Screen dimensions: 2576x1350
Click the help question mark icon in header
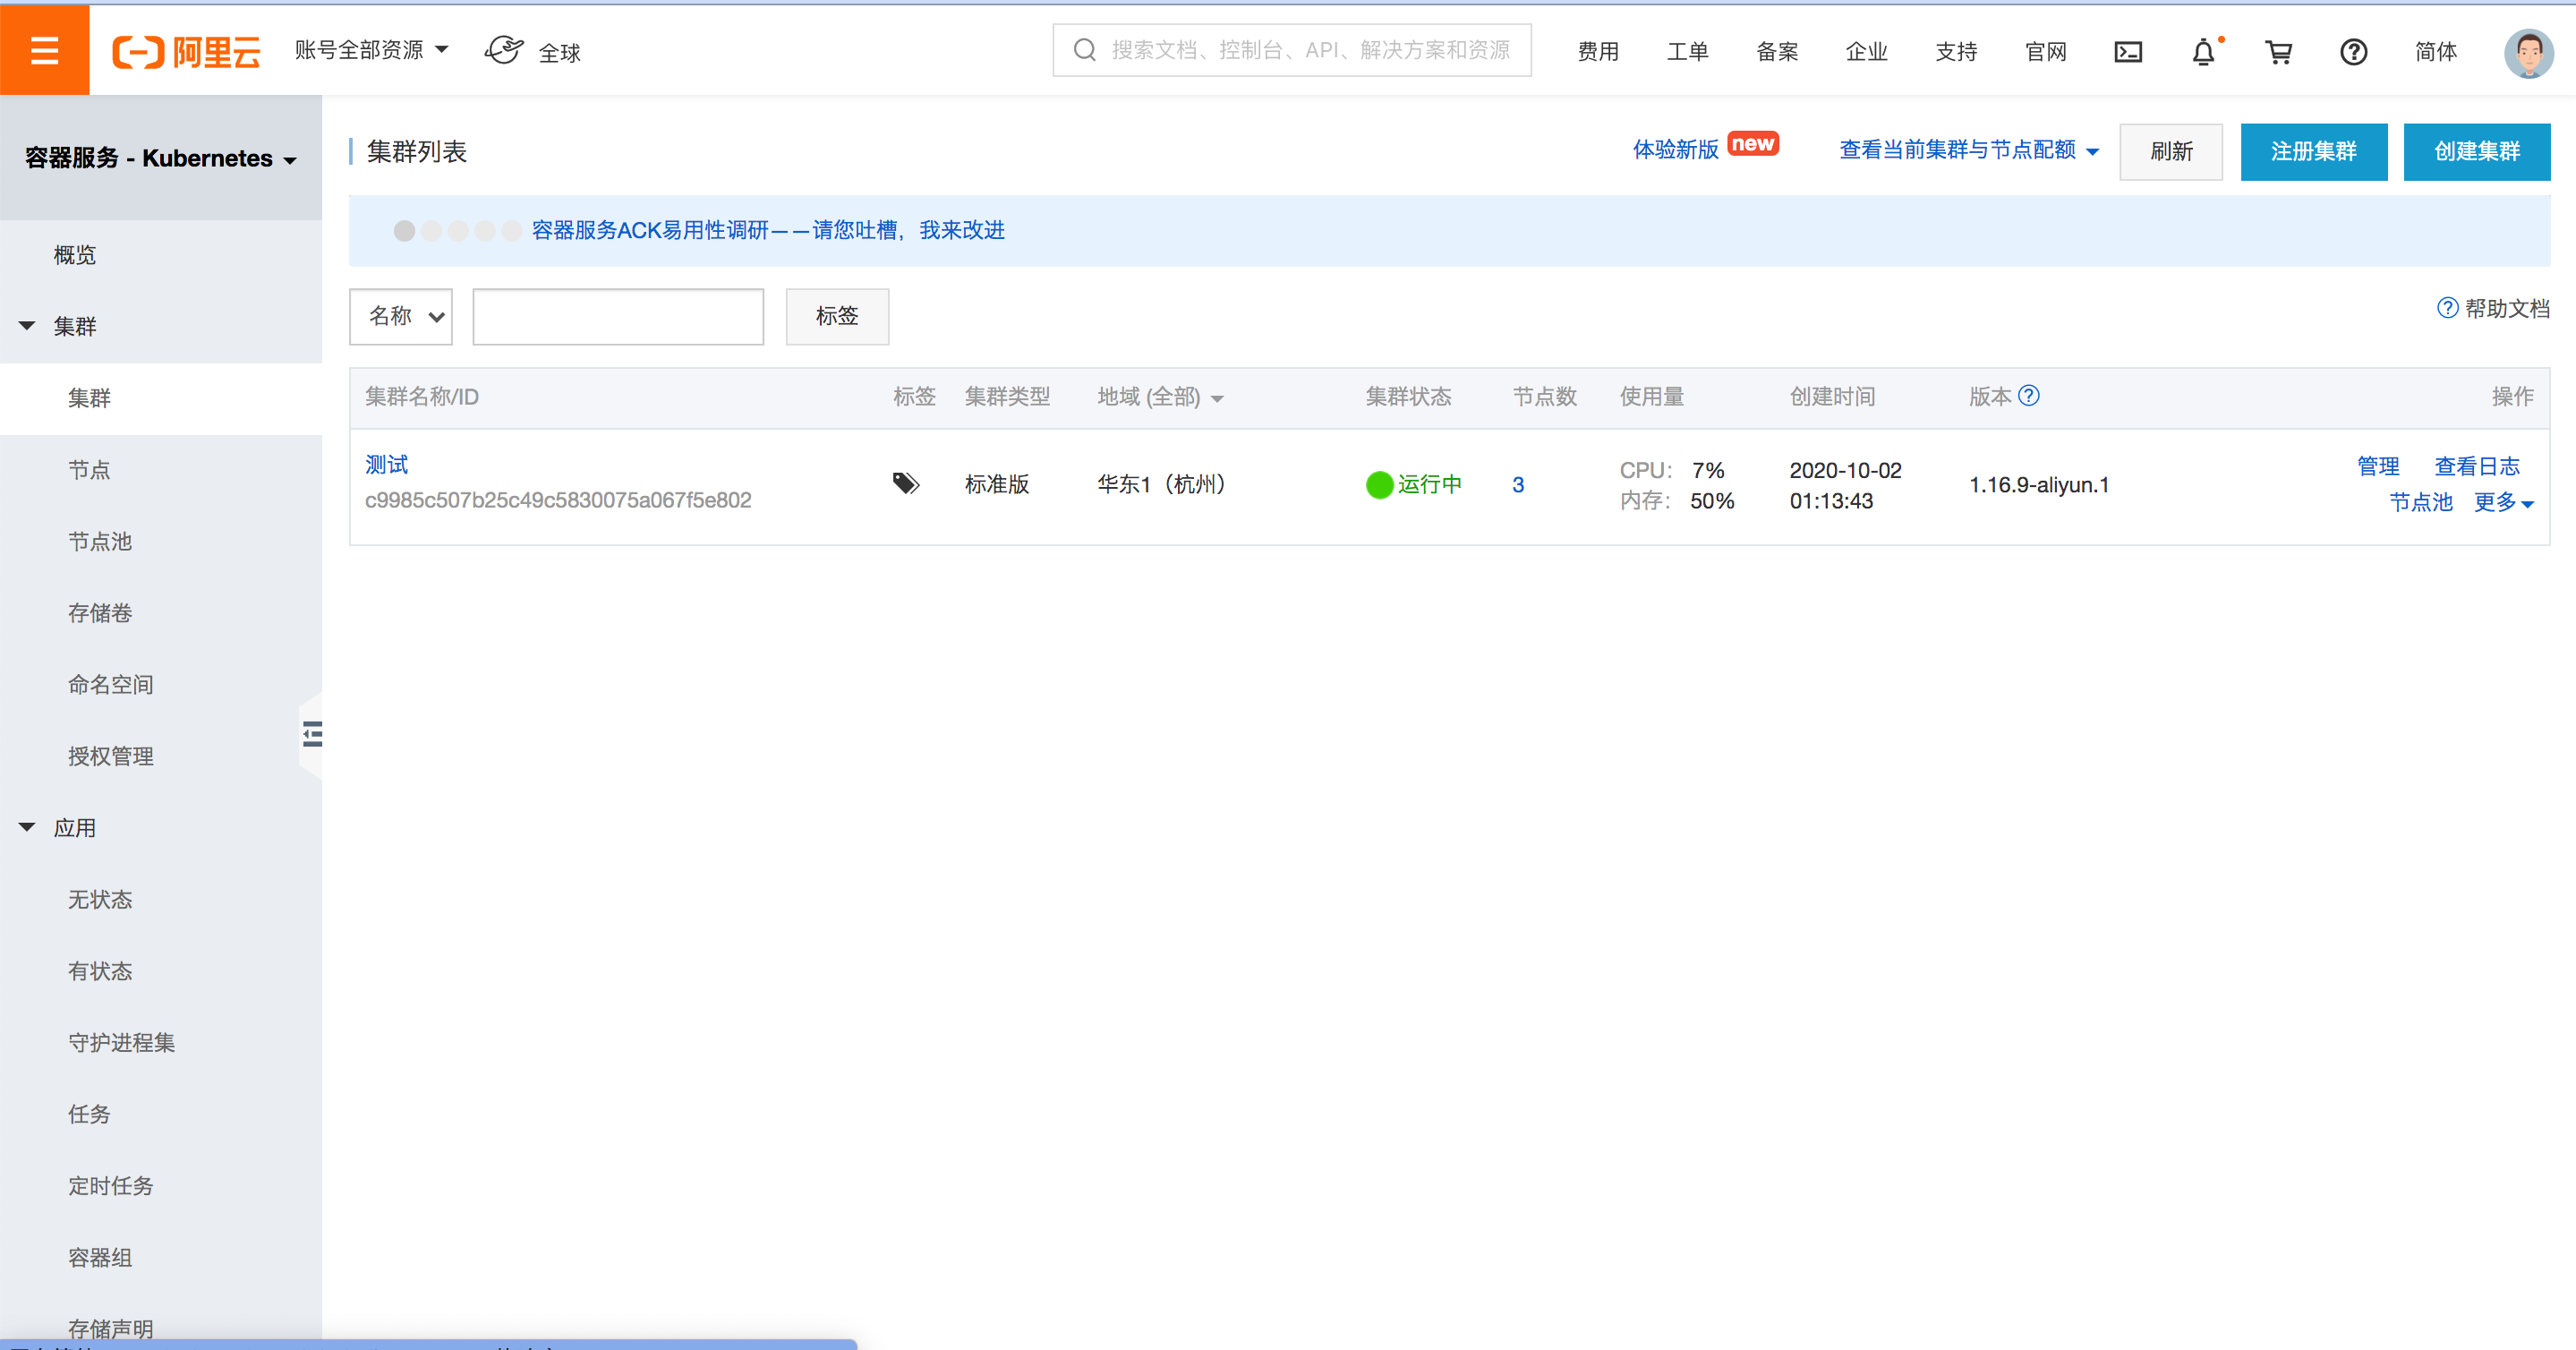tap(2353, 52)
